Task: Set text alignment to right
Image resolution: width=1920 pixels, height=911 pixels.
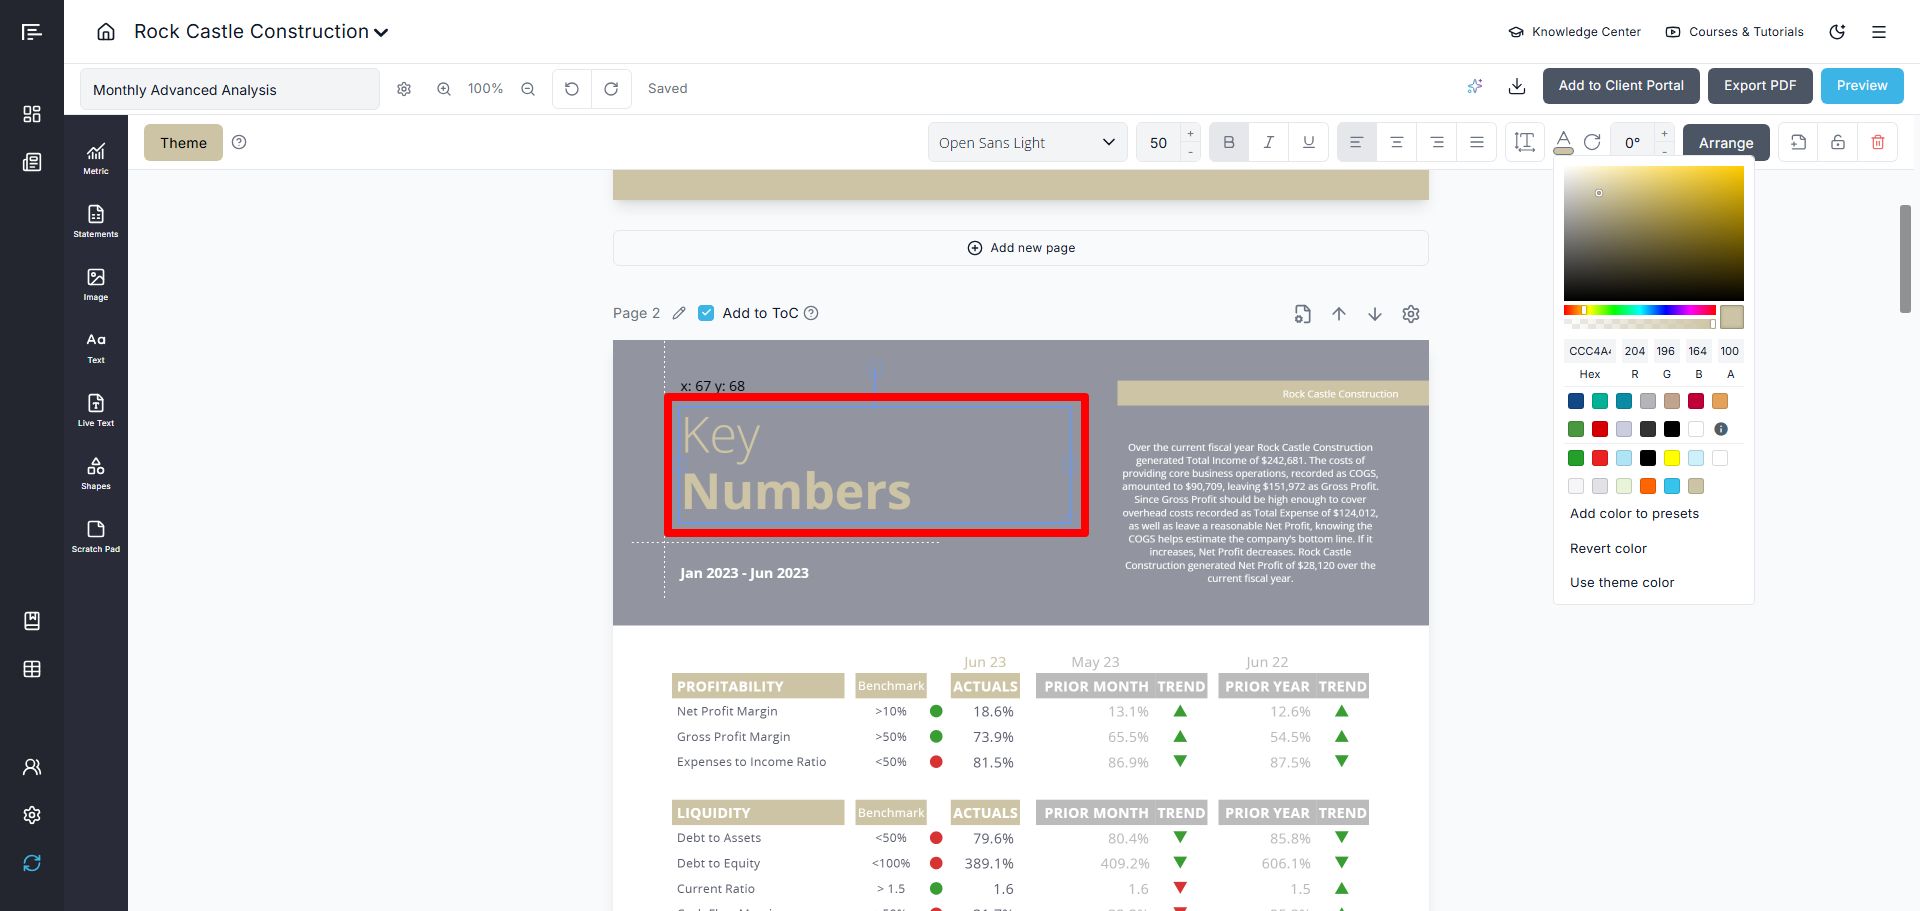Action: pos(1437,142)
